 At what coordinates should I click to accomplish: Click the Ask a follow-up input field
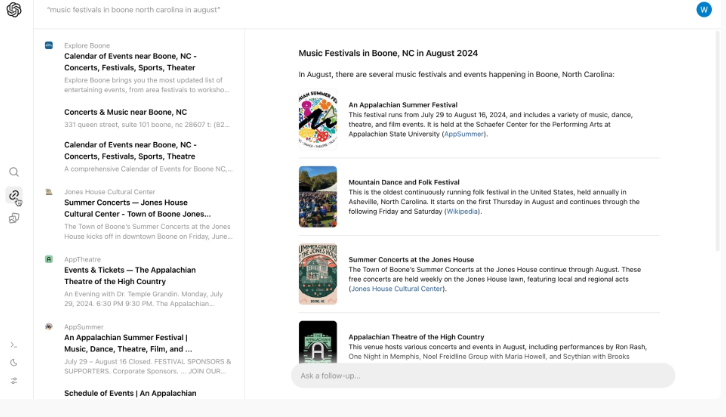(482, 375)
